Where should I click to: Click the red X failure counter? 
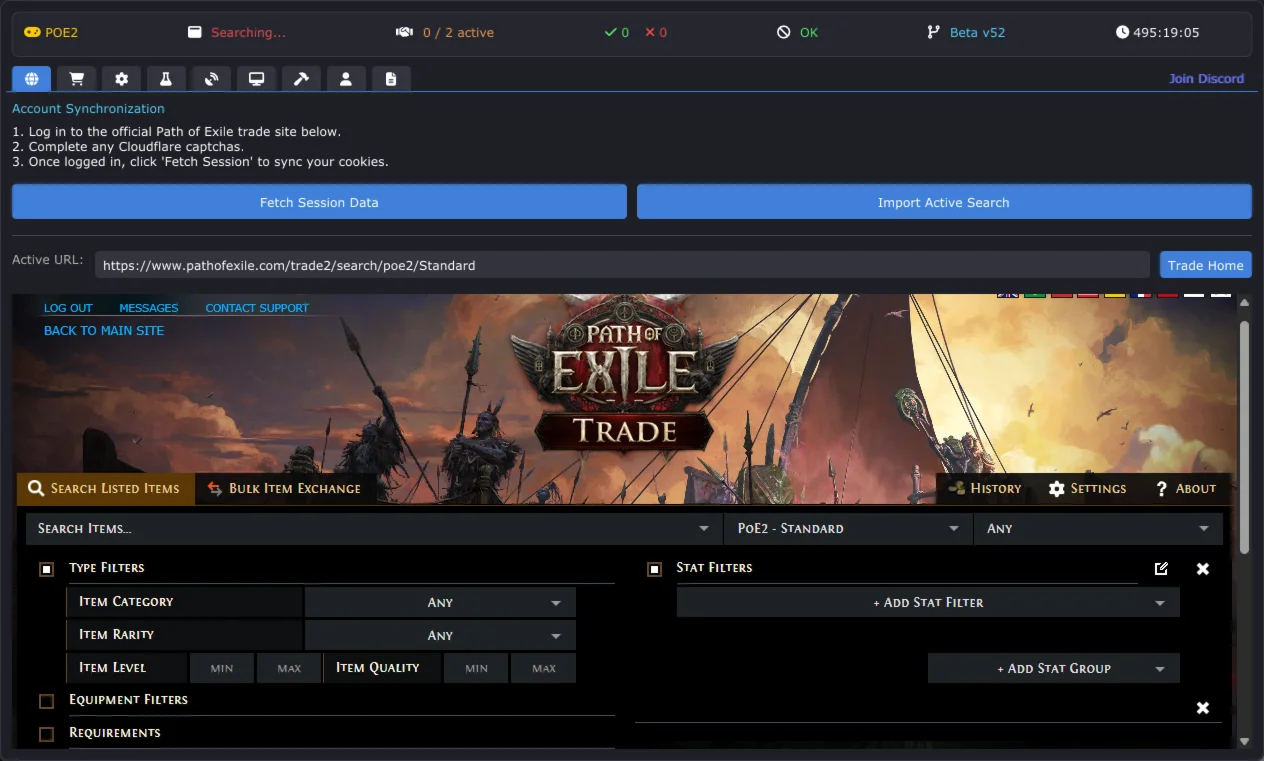click(656, 32)
